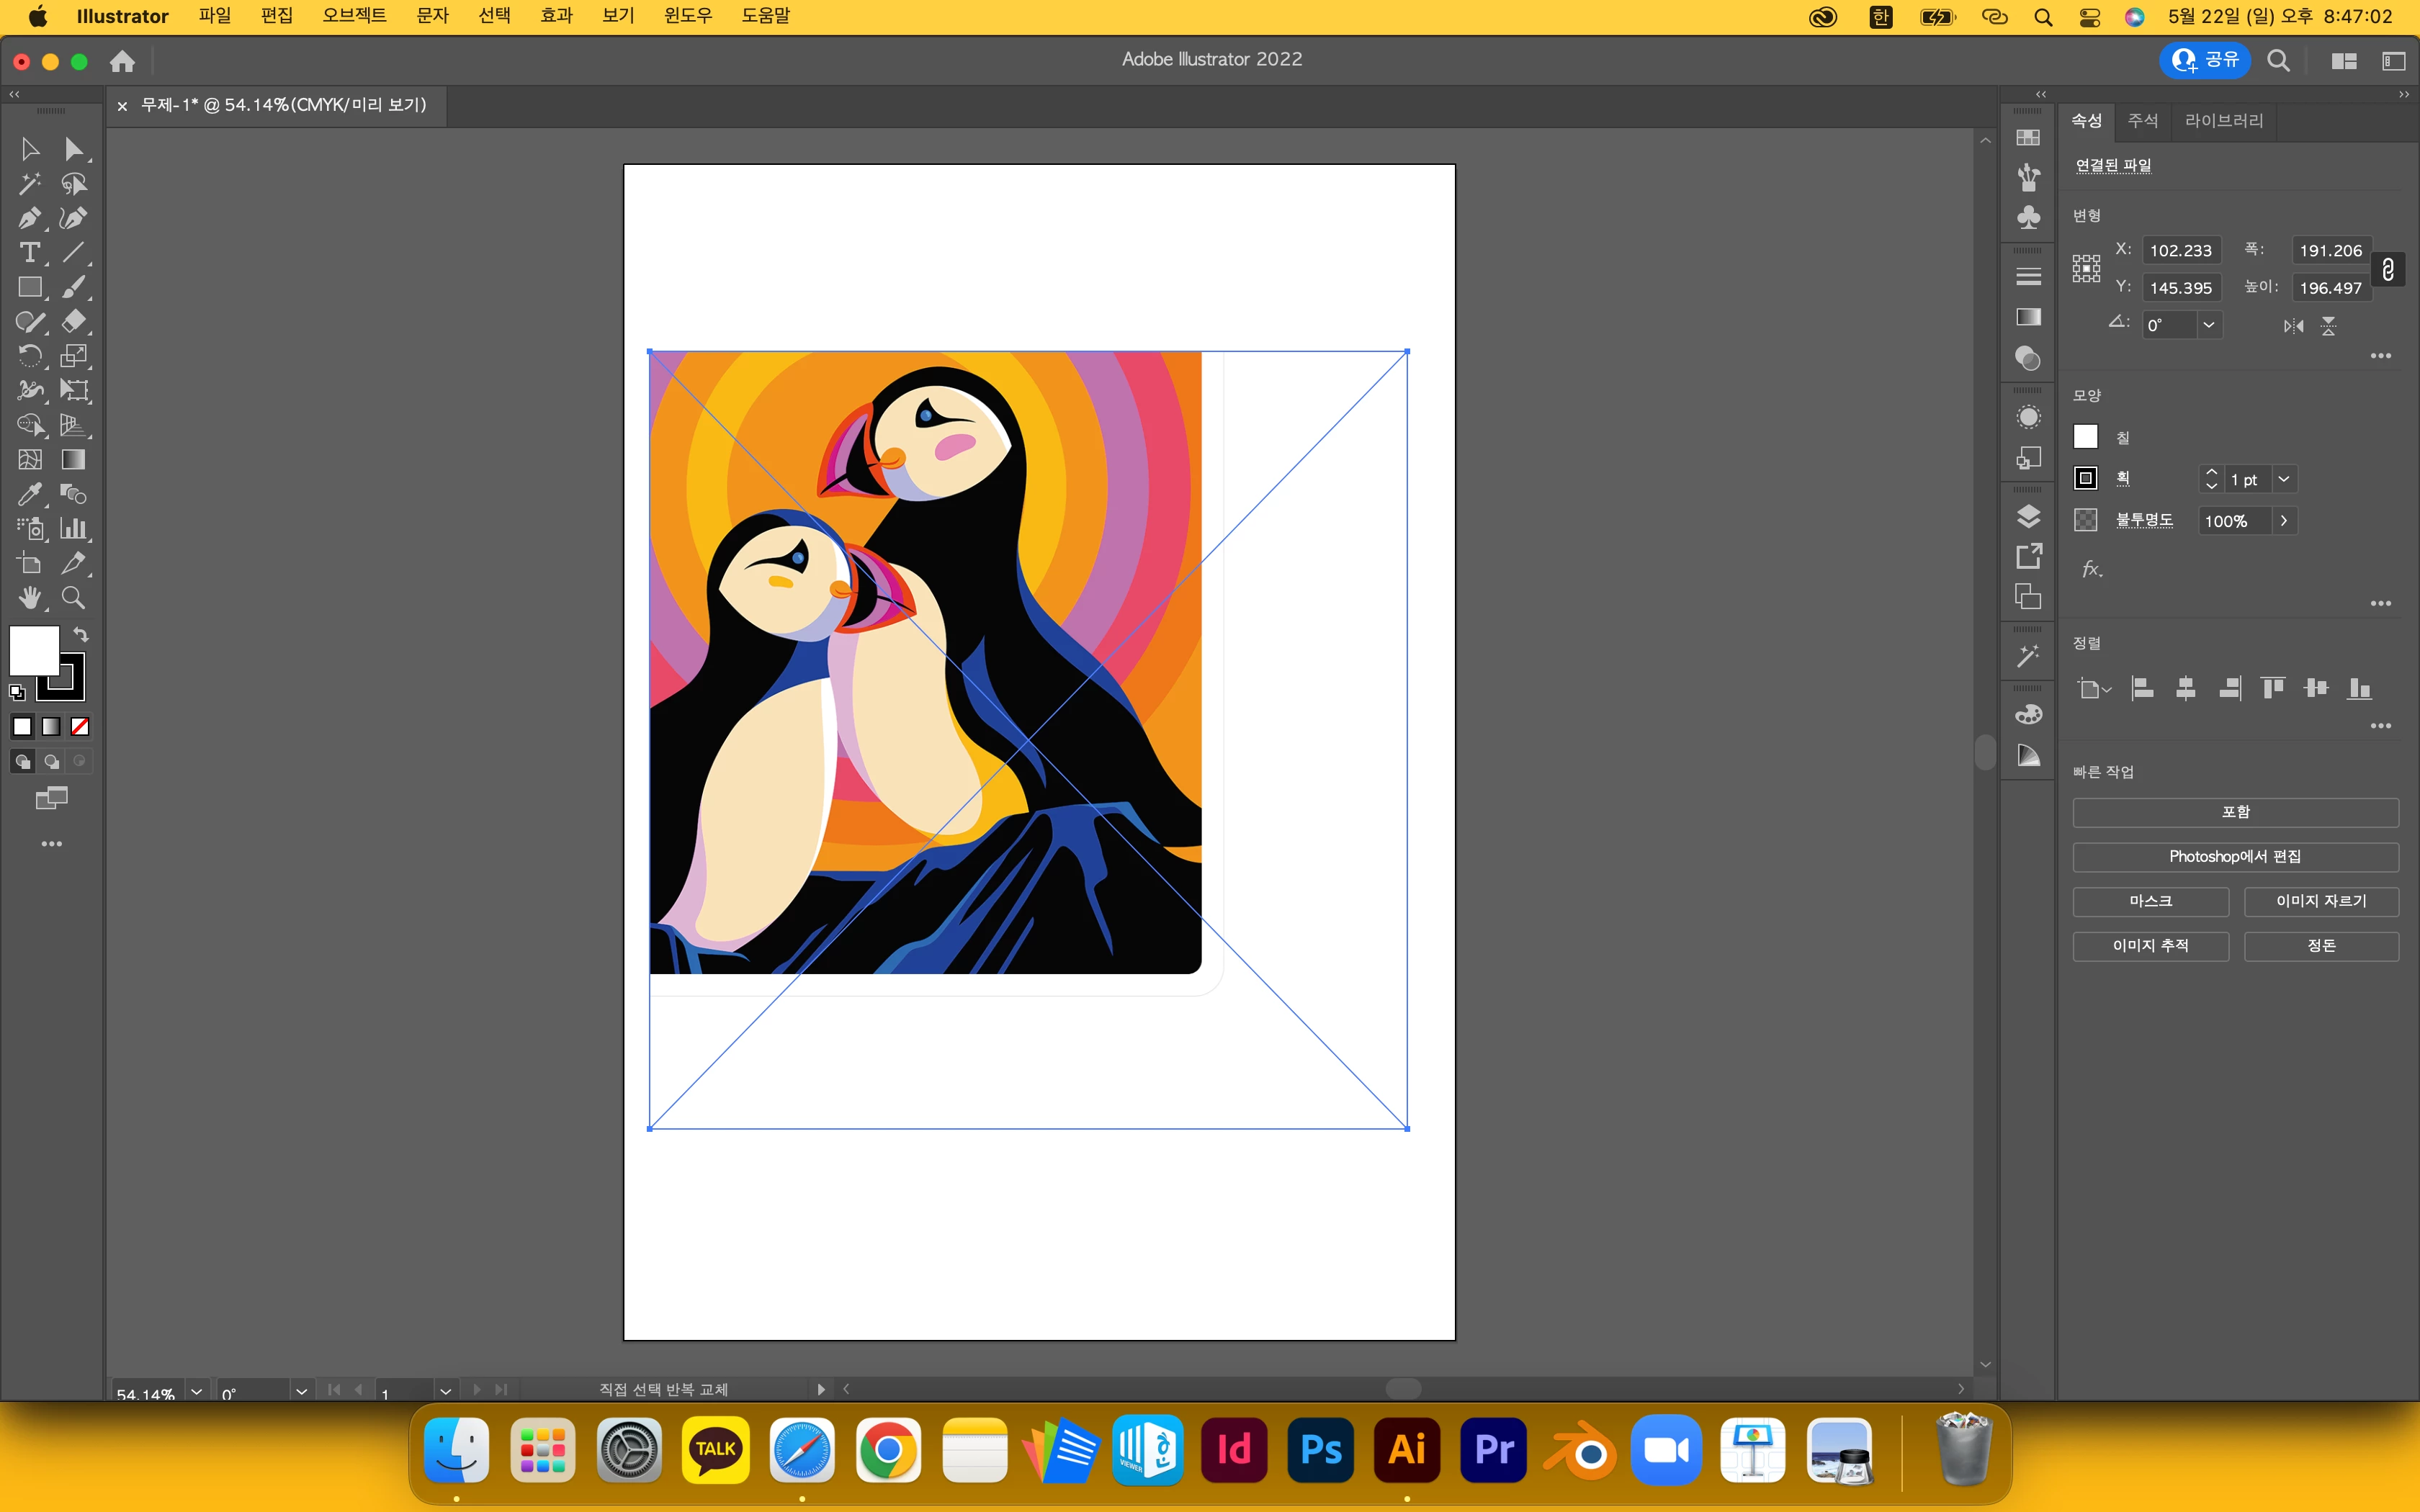2420x1512 pixels.
Task: Expand the opacity slider arrow
Action: (2284, 521)
